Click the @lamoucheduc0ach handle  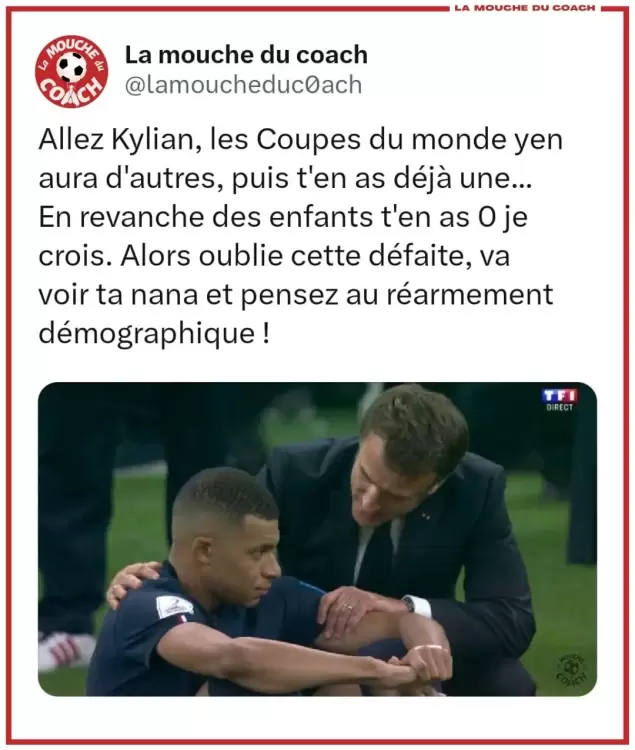tap(243, 85)
